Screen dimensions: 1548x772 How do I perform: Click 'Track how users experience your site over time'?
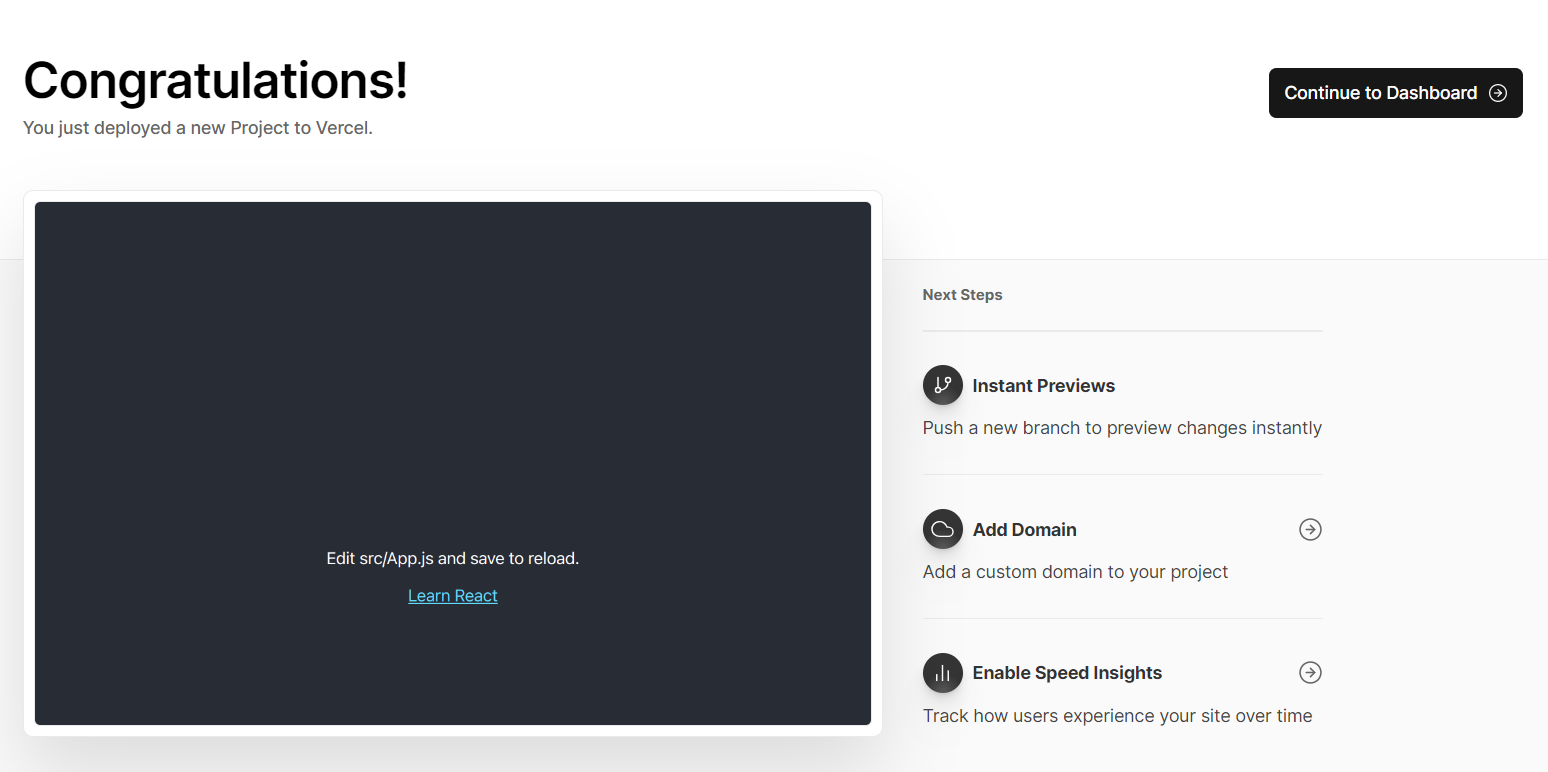tap(1117, 716)
